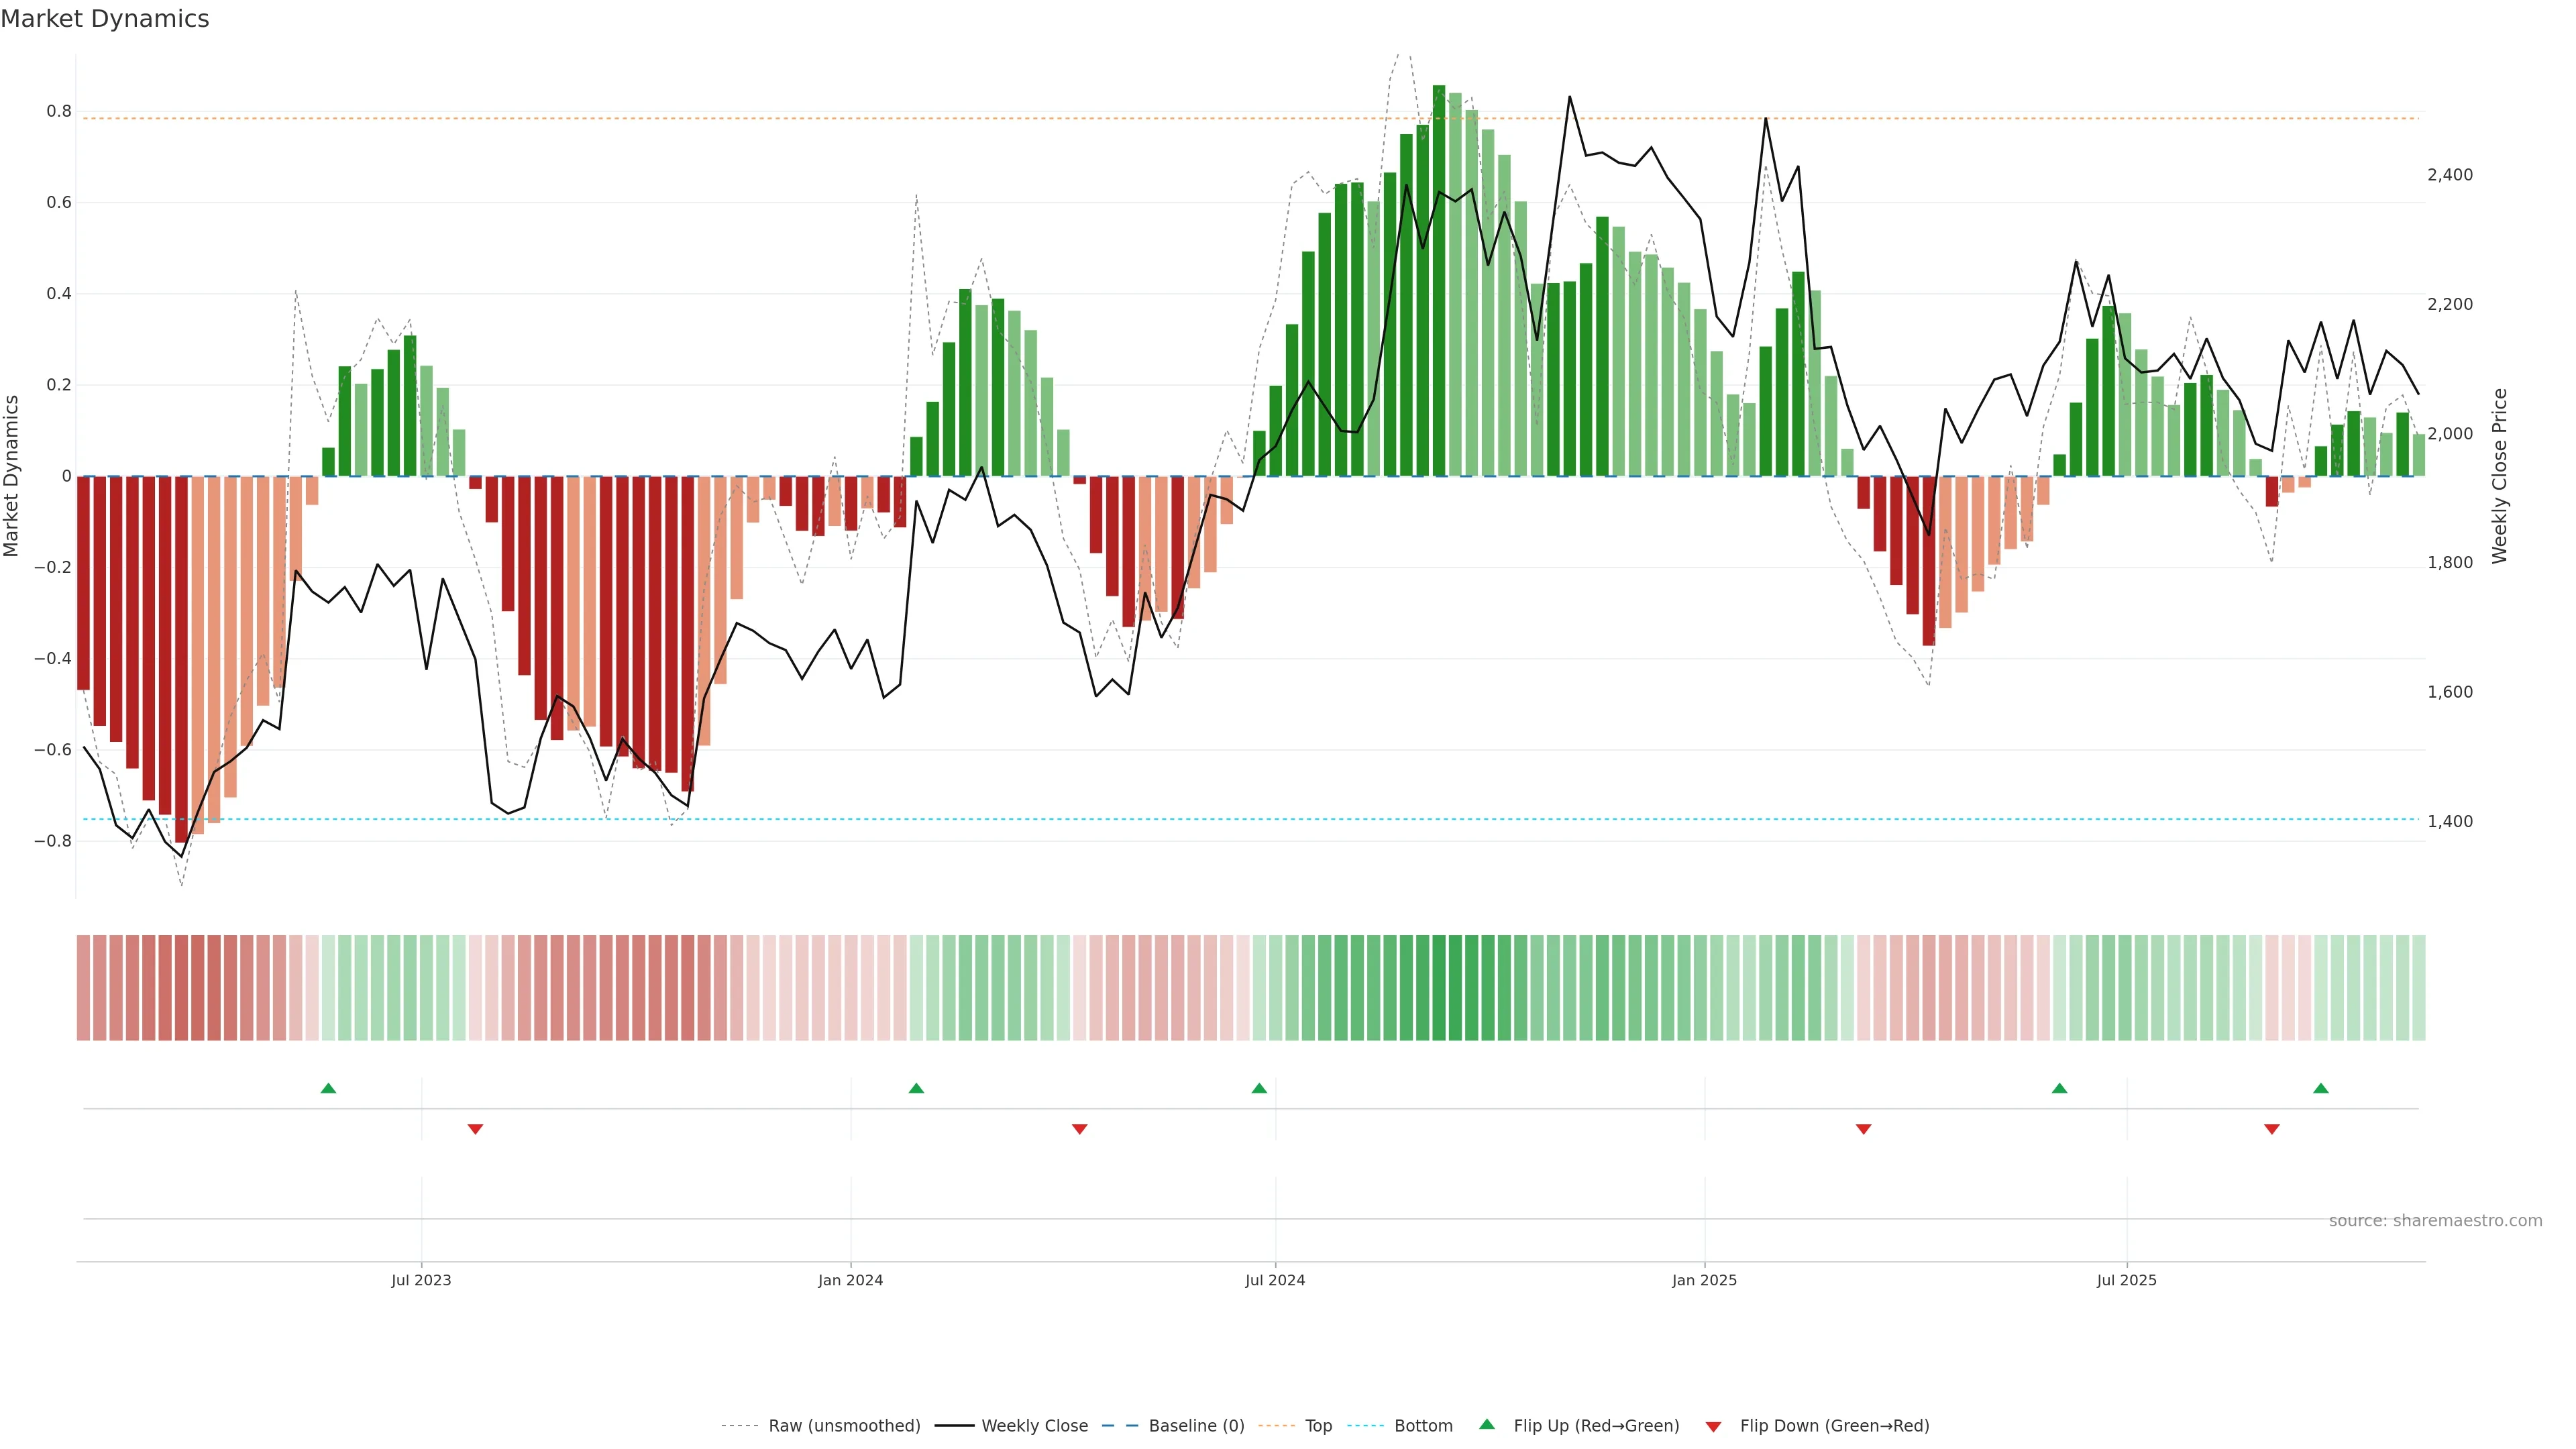Click the green flip-up triangle after Jan 2024
Screen dimensions: 2576x1449
coord(916,1088)
